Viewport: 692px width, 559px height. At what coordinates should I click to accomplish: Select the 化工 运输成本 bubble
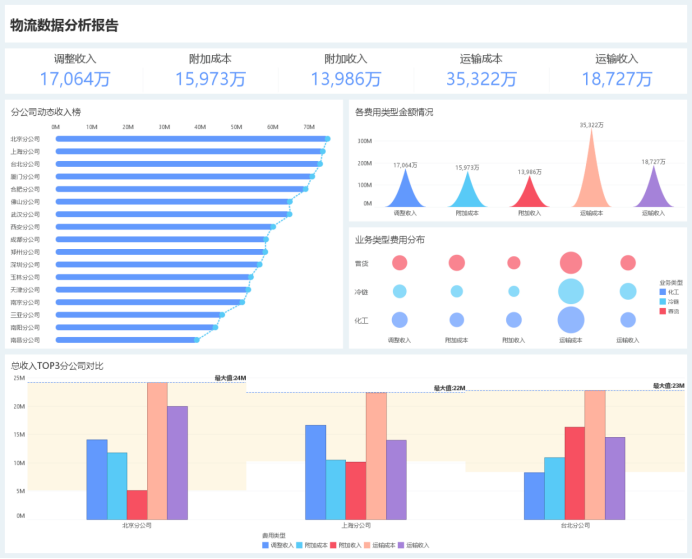(570, 320)
